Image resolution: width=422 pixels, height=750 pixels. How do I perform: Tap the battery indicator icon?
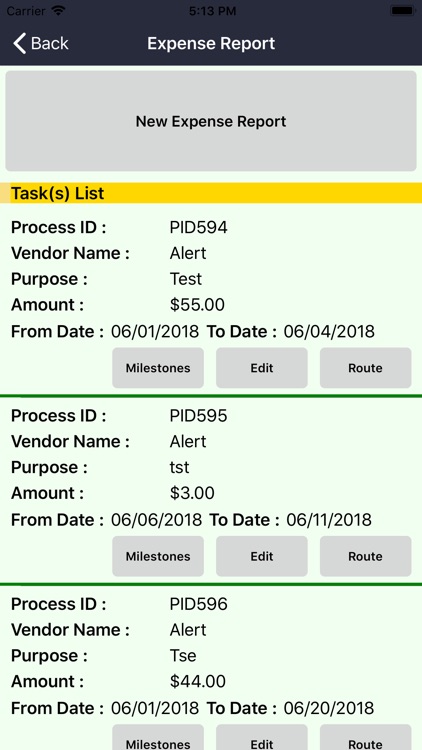click(402, 11)
